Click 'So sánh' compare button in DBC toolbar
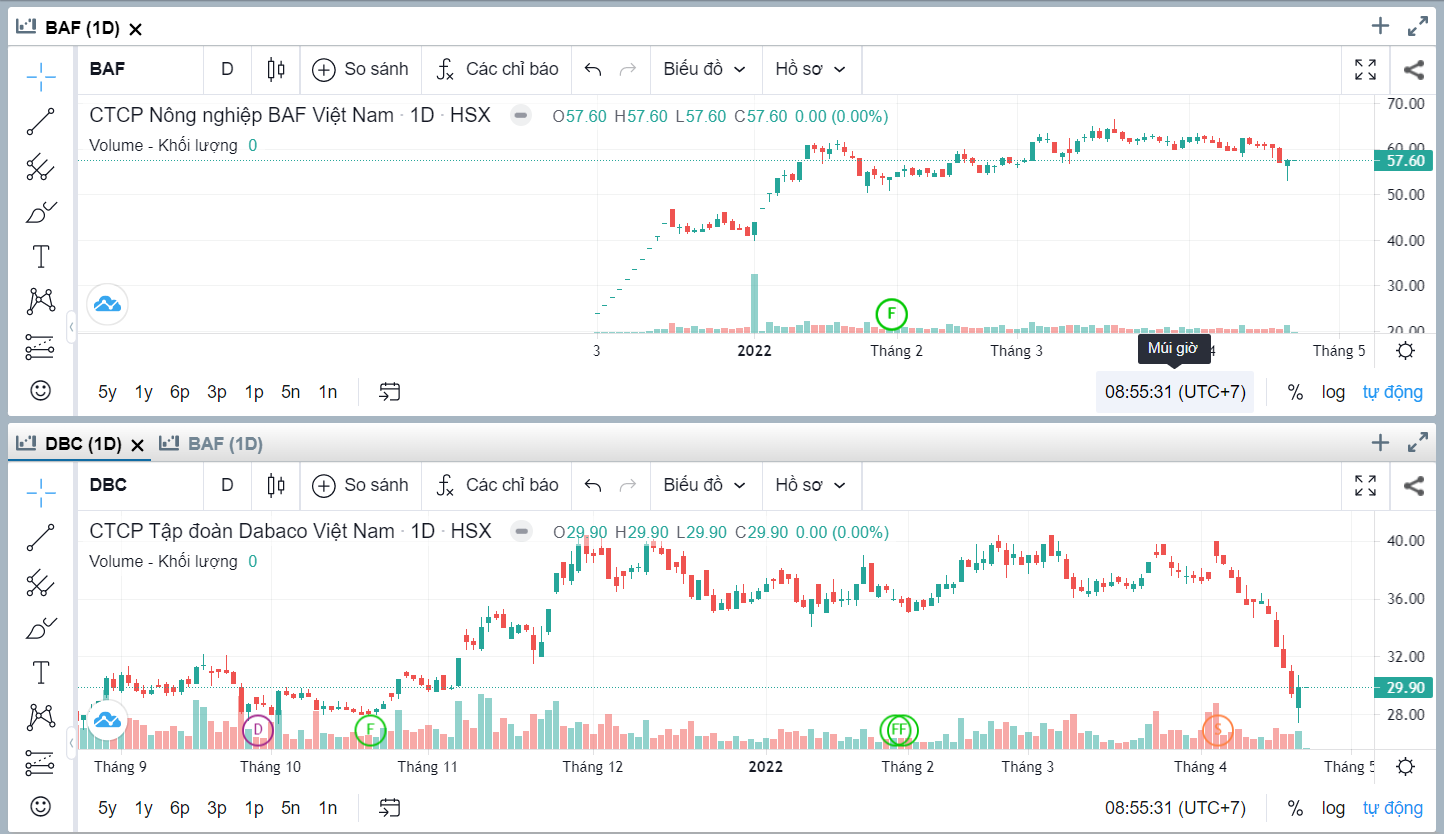This screenshot has height=834, width=1444. pos(361,485)
